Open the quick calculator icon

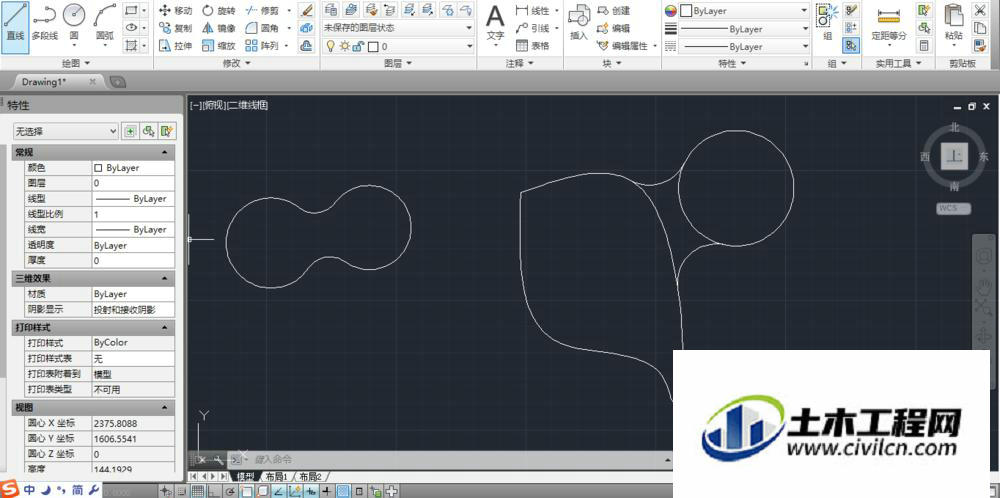click(x=923, y=45)
